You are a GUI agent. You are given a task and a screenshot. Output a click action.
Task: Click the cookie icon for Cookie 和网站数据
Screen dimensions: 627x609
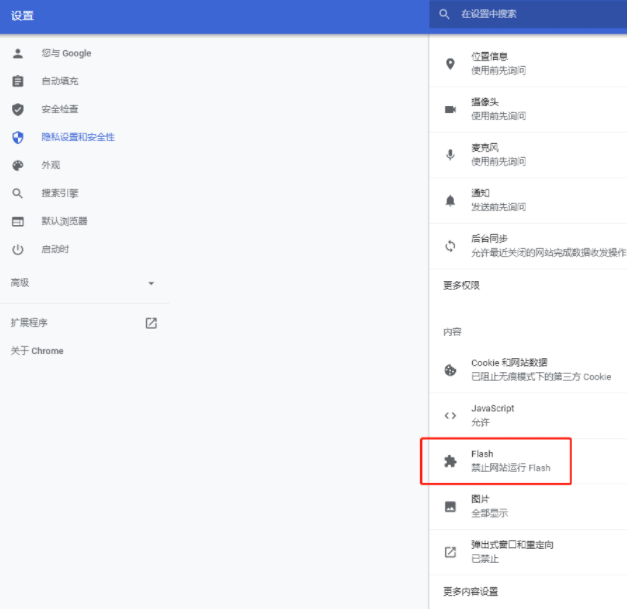[x=450, y=370]
